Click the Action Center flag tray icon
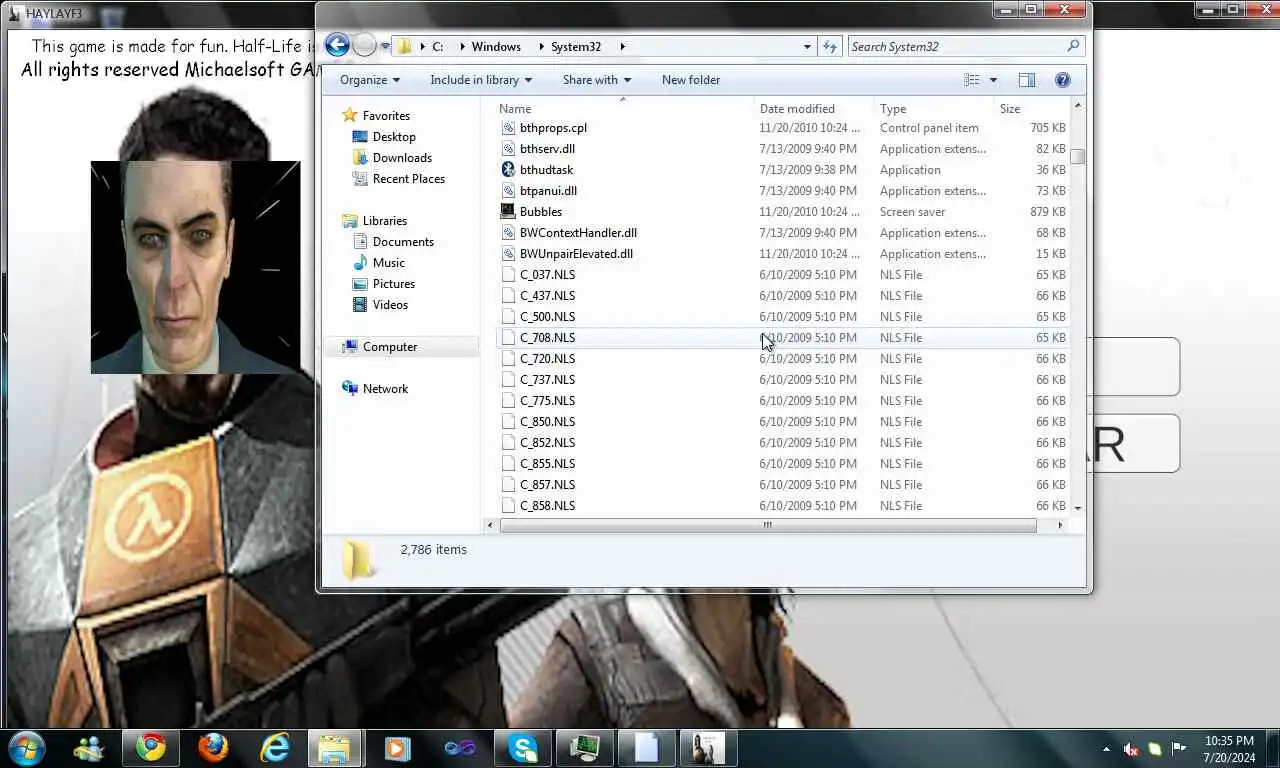This screenshot has height=768, width=1280. click(x=1180, y=749)
